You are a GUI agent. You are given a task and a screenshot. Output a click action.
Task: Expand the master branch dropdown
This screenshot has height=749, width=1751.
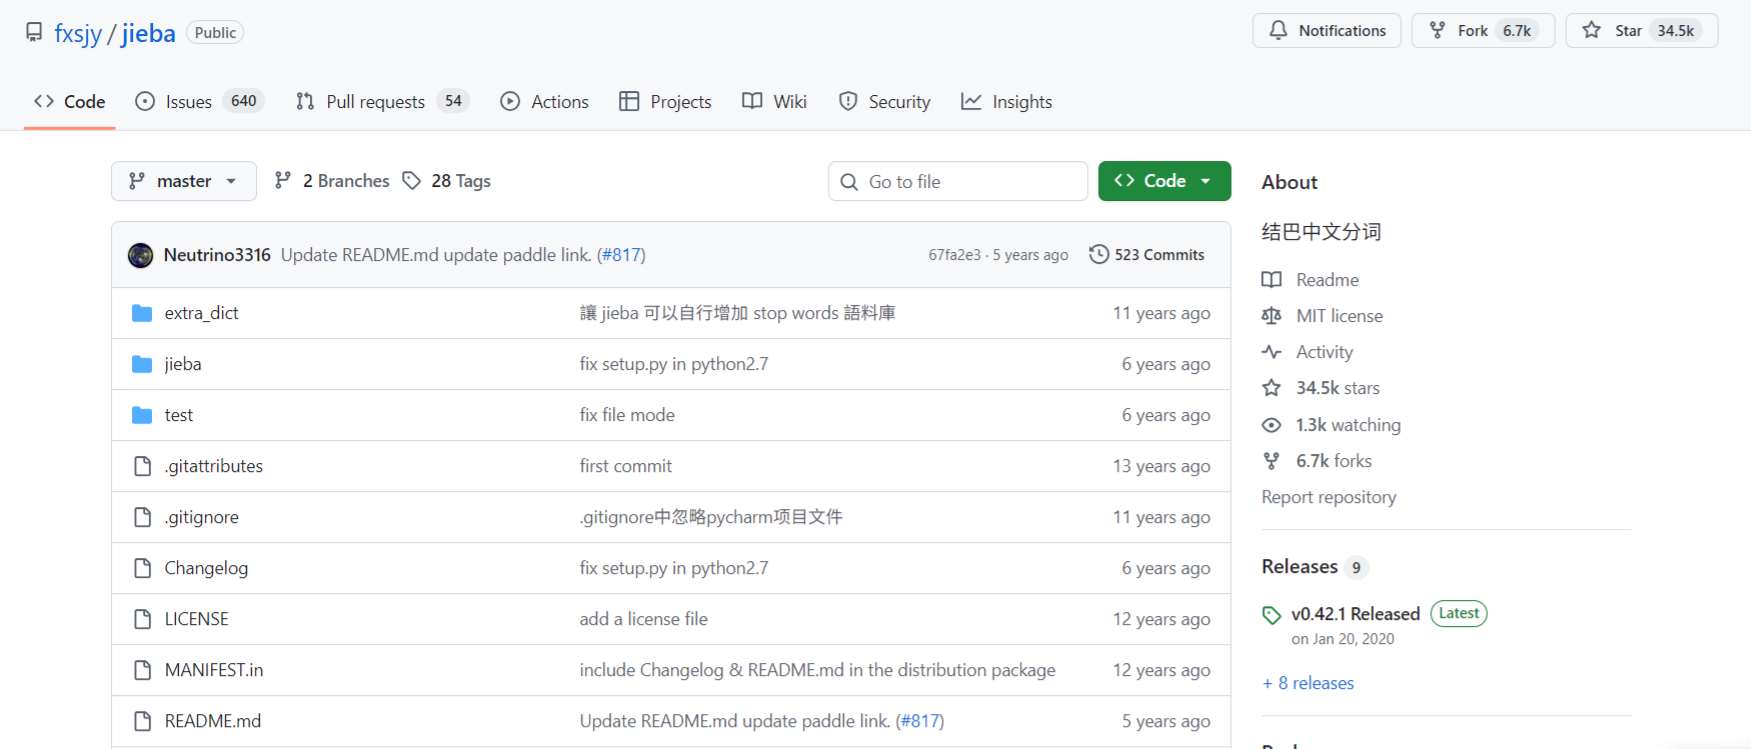pos(184,181)
